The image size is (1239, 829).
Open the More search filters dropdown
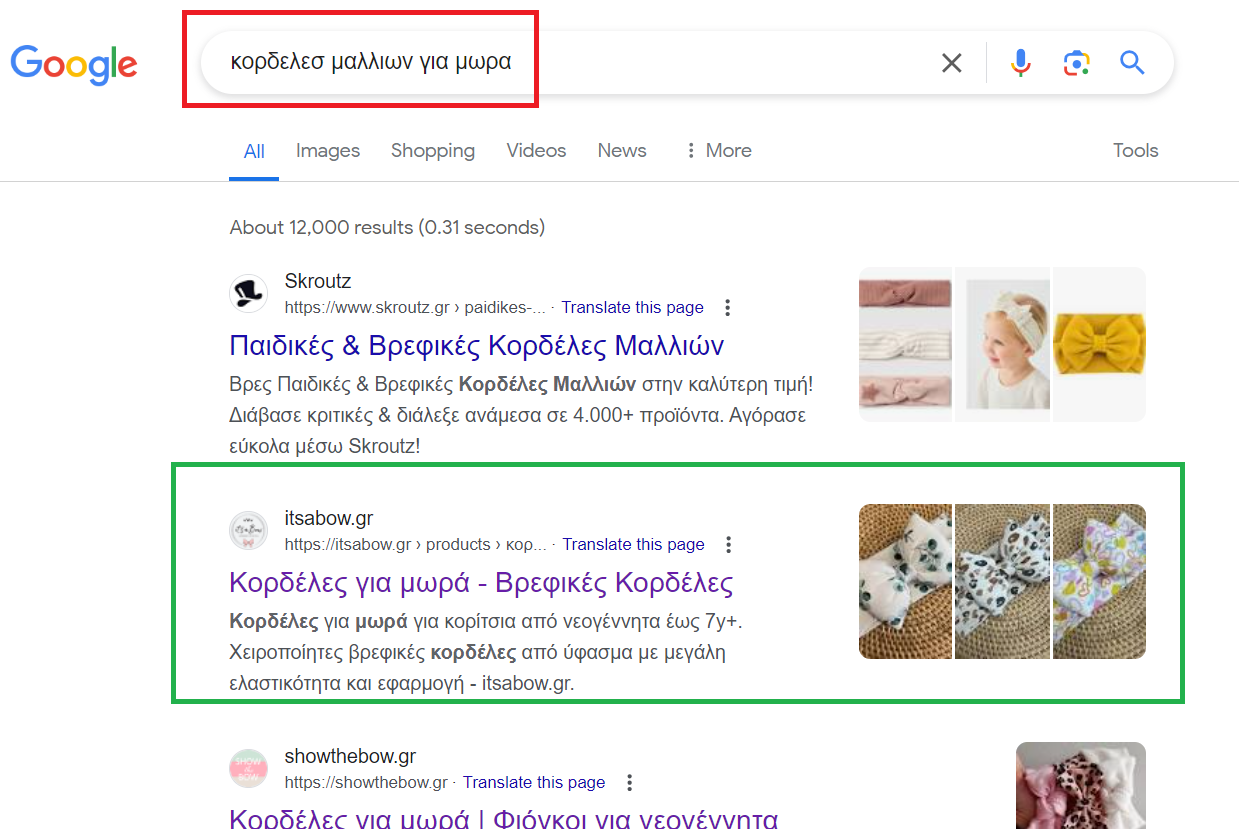(718, 151)
